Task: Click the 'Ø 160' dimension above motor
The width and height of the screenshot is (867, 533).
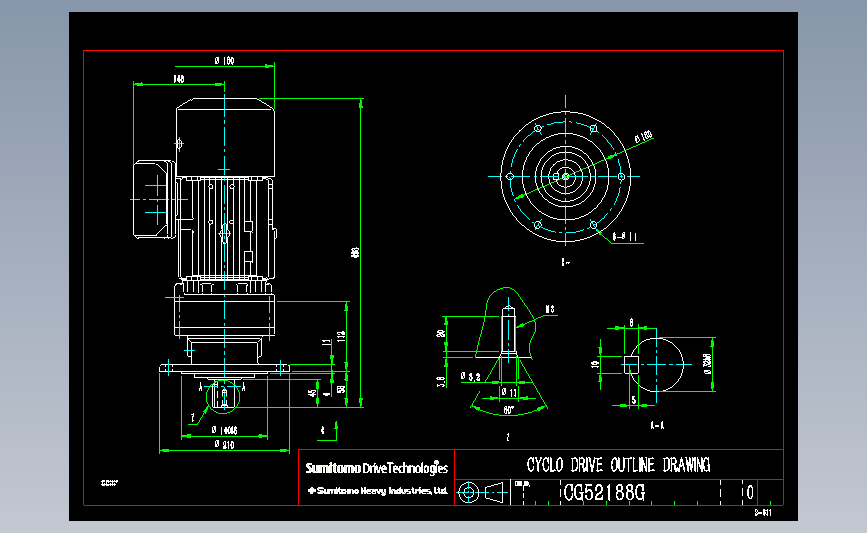Action: coord(224,60)
